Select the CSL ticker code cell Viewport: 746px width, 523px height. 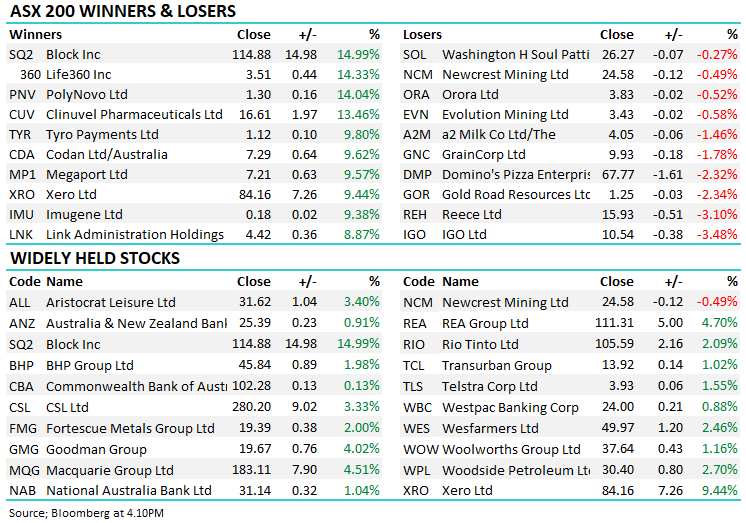click(x=20, y=407)
